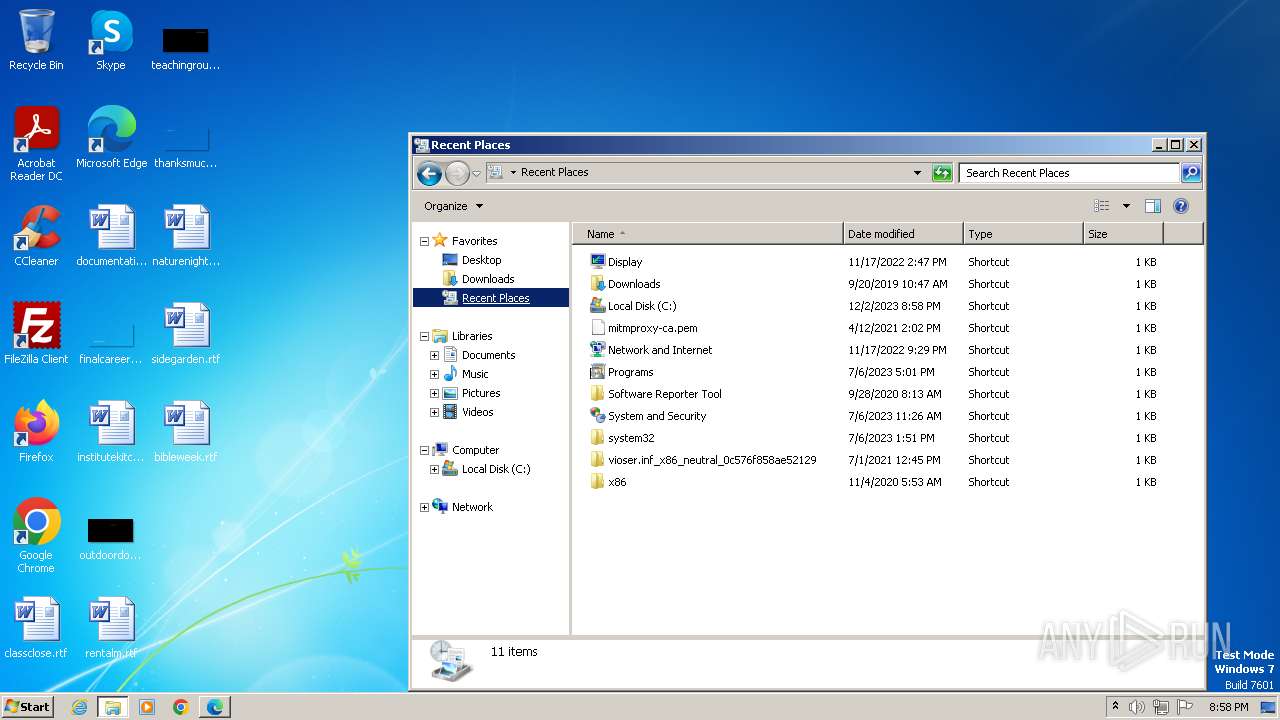Screen dimensions: 1280x720
Task: Click Chrome icon on the taskbar
Action: pyautogui.click(x=181, y=707)
